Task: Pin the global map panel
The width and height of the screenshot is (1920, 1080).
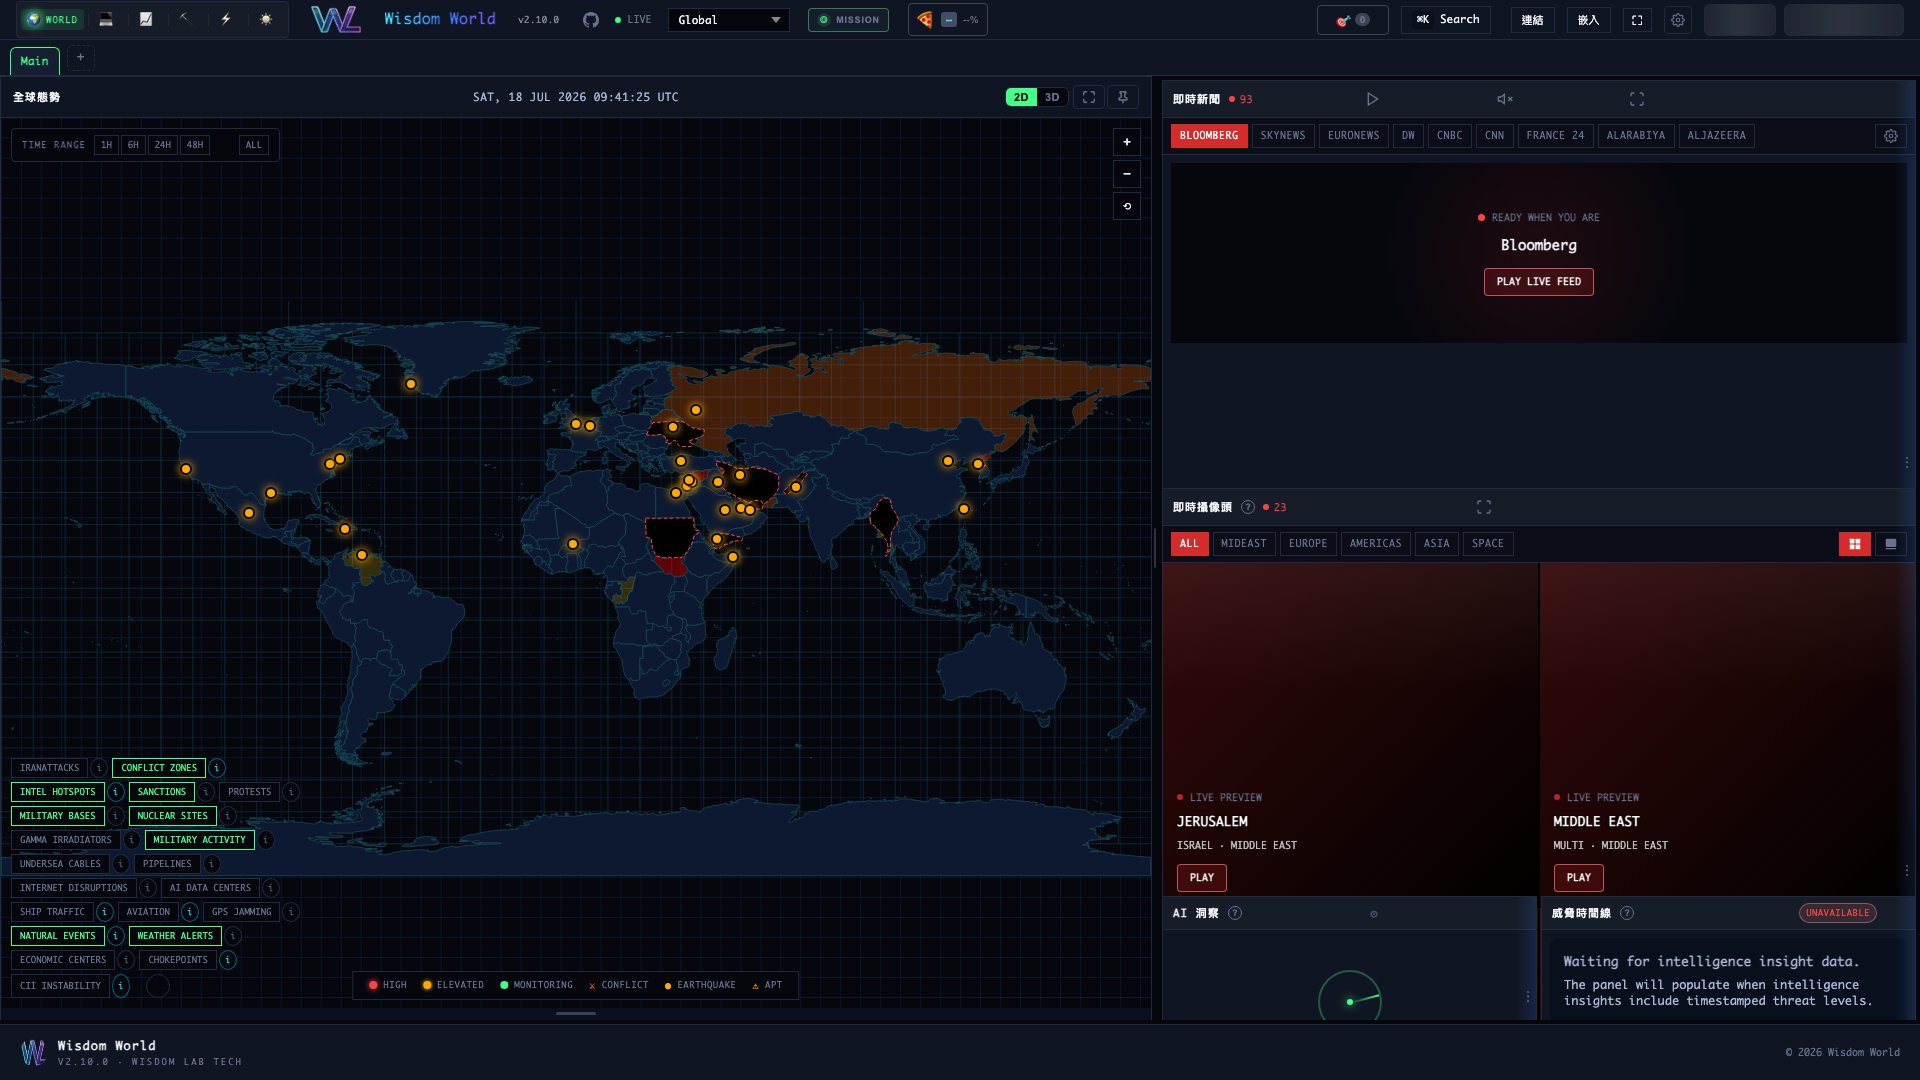Action: tap(1123, 97)
